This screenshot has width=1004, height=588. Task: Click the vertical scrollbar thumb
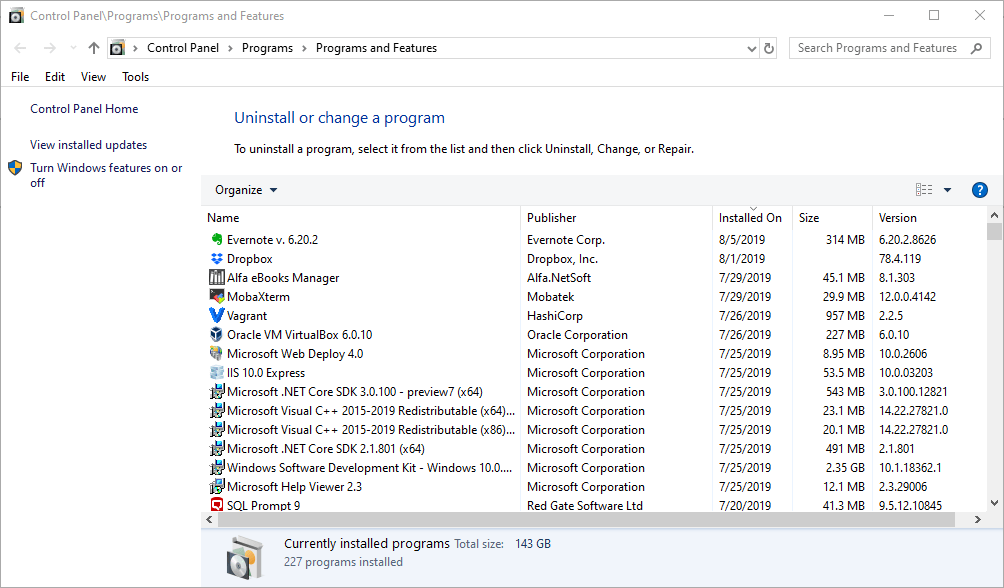point(994,231)
